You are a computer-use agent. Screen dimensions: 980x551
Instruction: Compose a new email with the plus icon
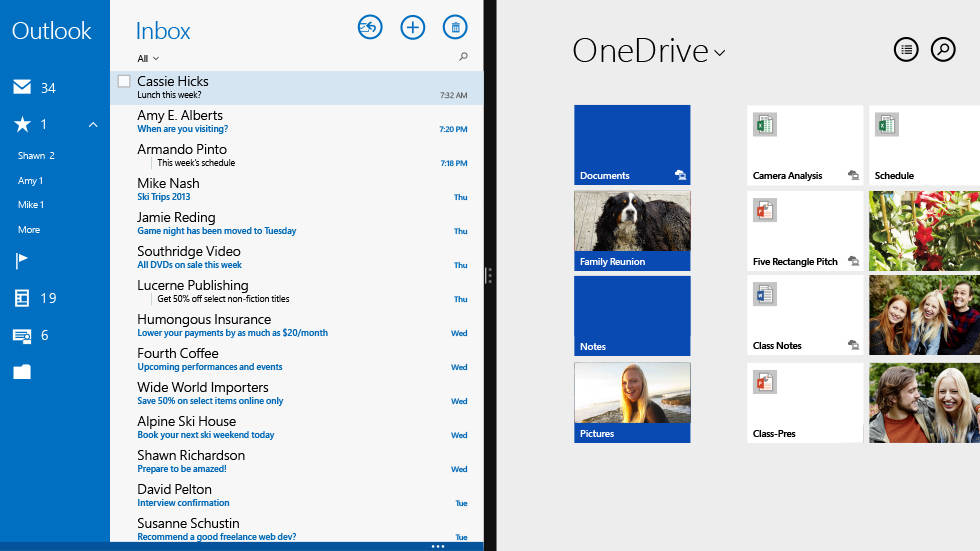click(x=412, y=27)
